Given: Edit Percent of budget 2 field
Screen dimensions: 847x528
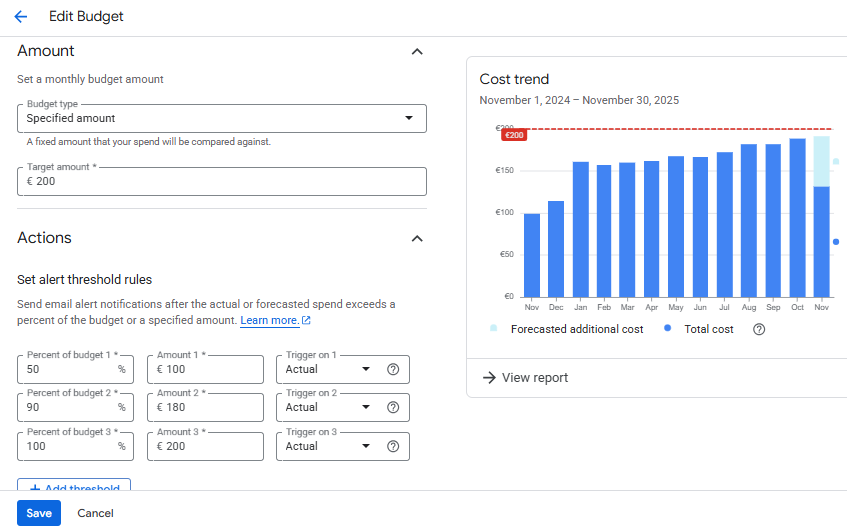Looking at the screenshot, I should pos(75,407).
